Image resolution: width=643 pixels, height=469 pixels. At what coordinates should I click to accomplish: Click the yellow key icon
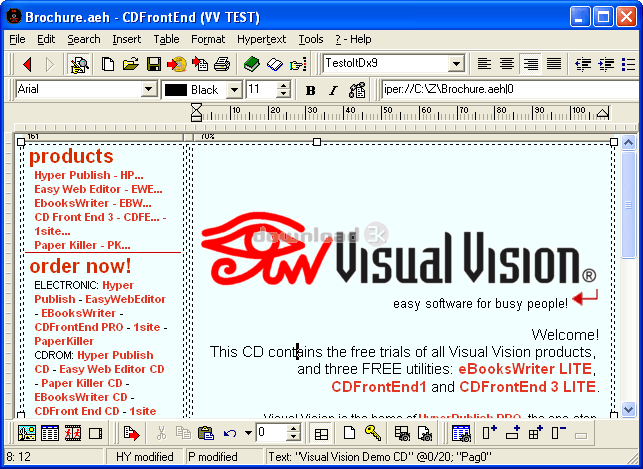[373, 433]
